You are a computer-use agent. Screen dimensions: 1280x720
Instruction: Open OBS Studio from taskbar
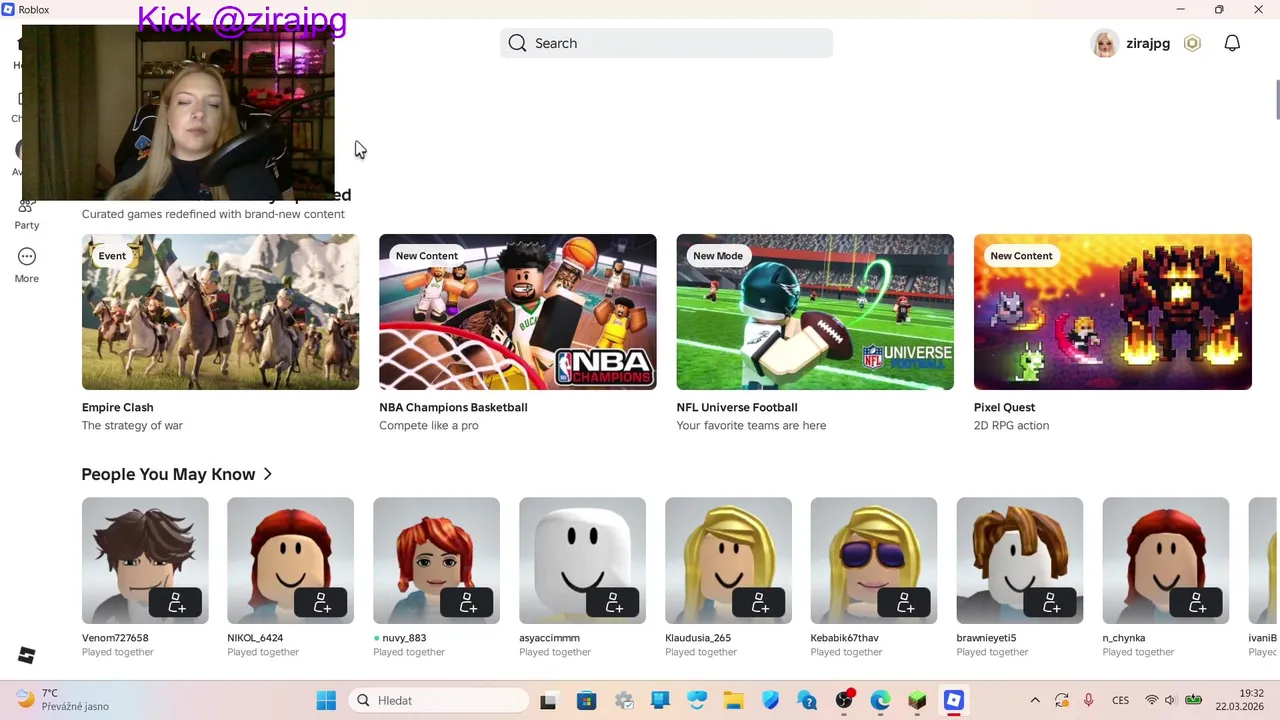pyautogui.click(x=844, y=700)
